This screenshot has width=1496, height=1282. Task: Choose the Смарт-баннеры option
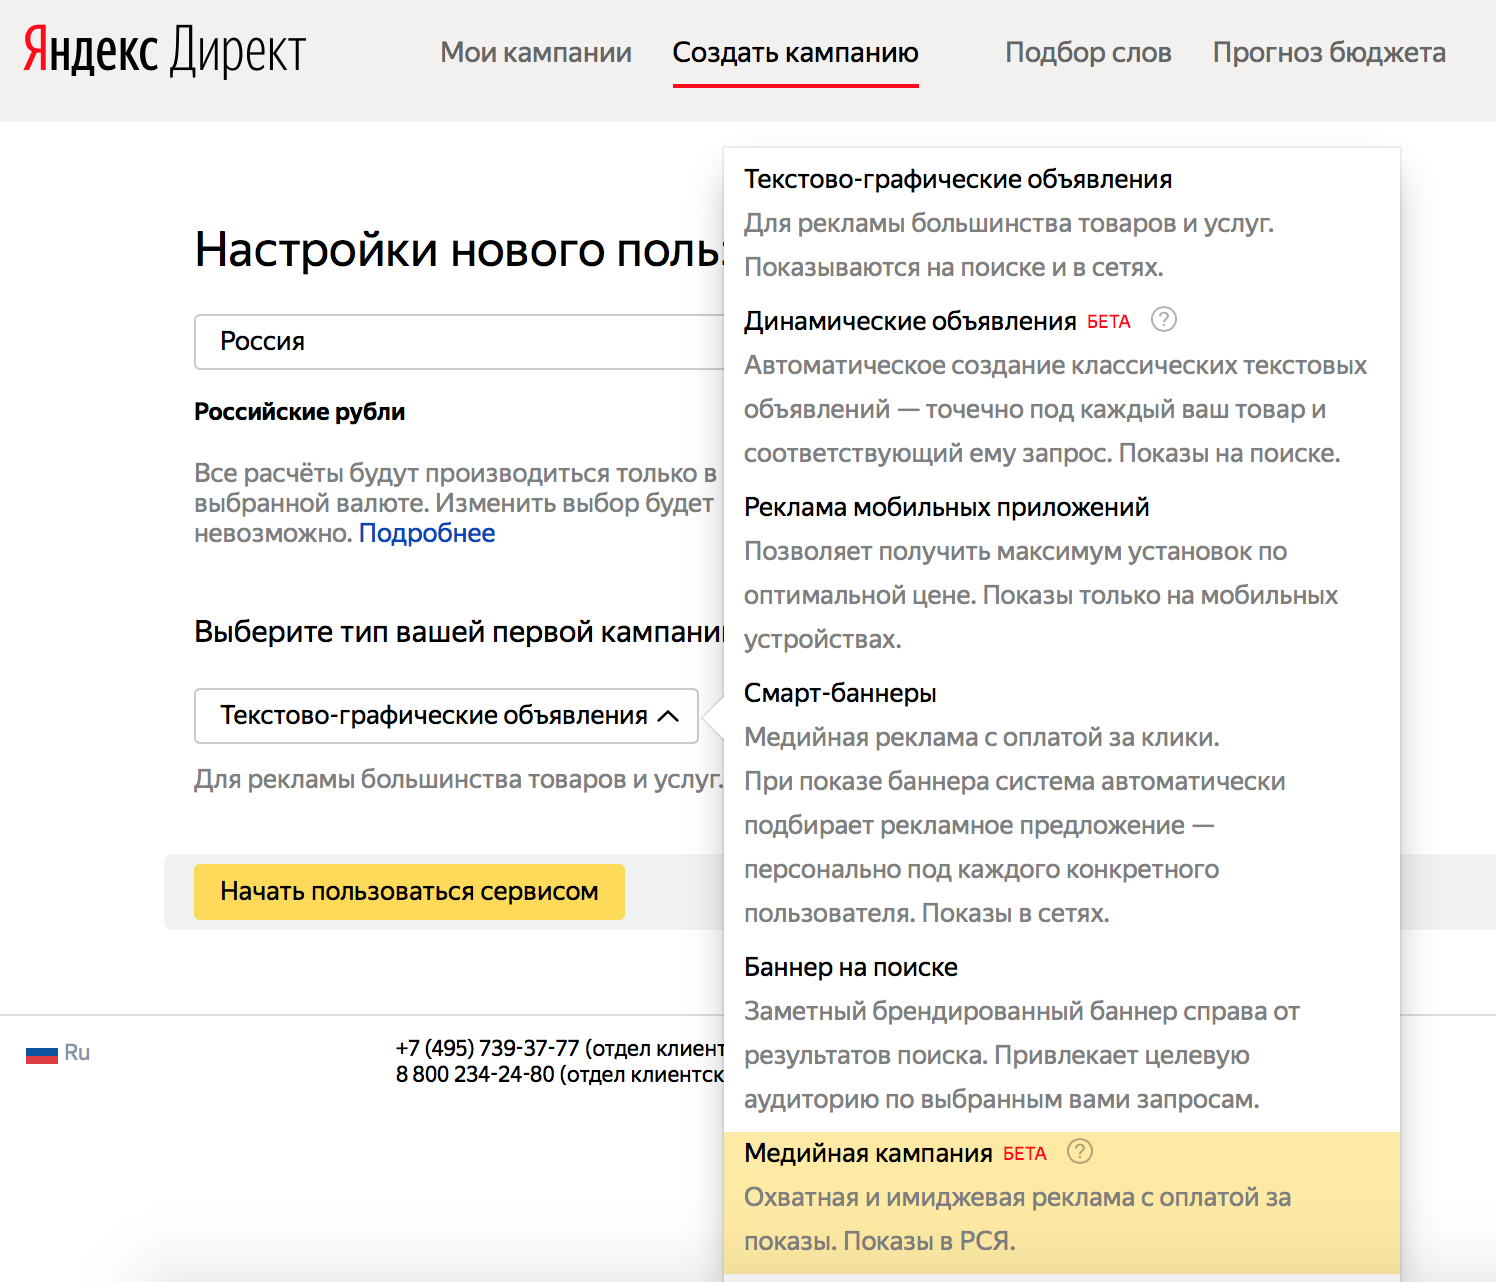tap(1061, 803)
